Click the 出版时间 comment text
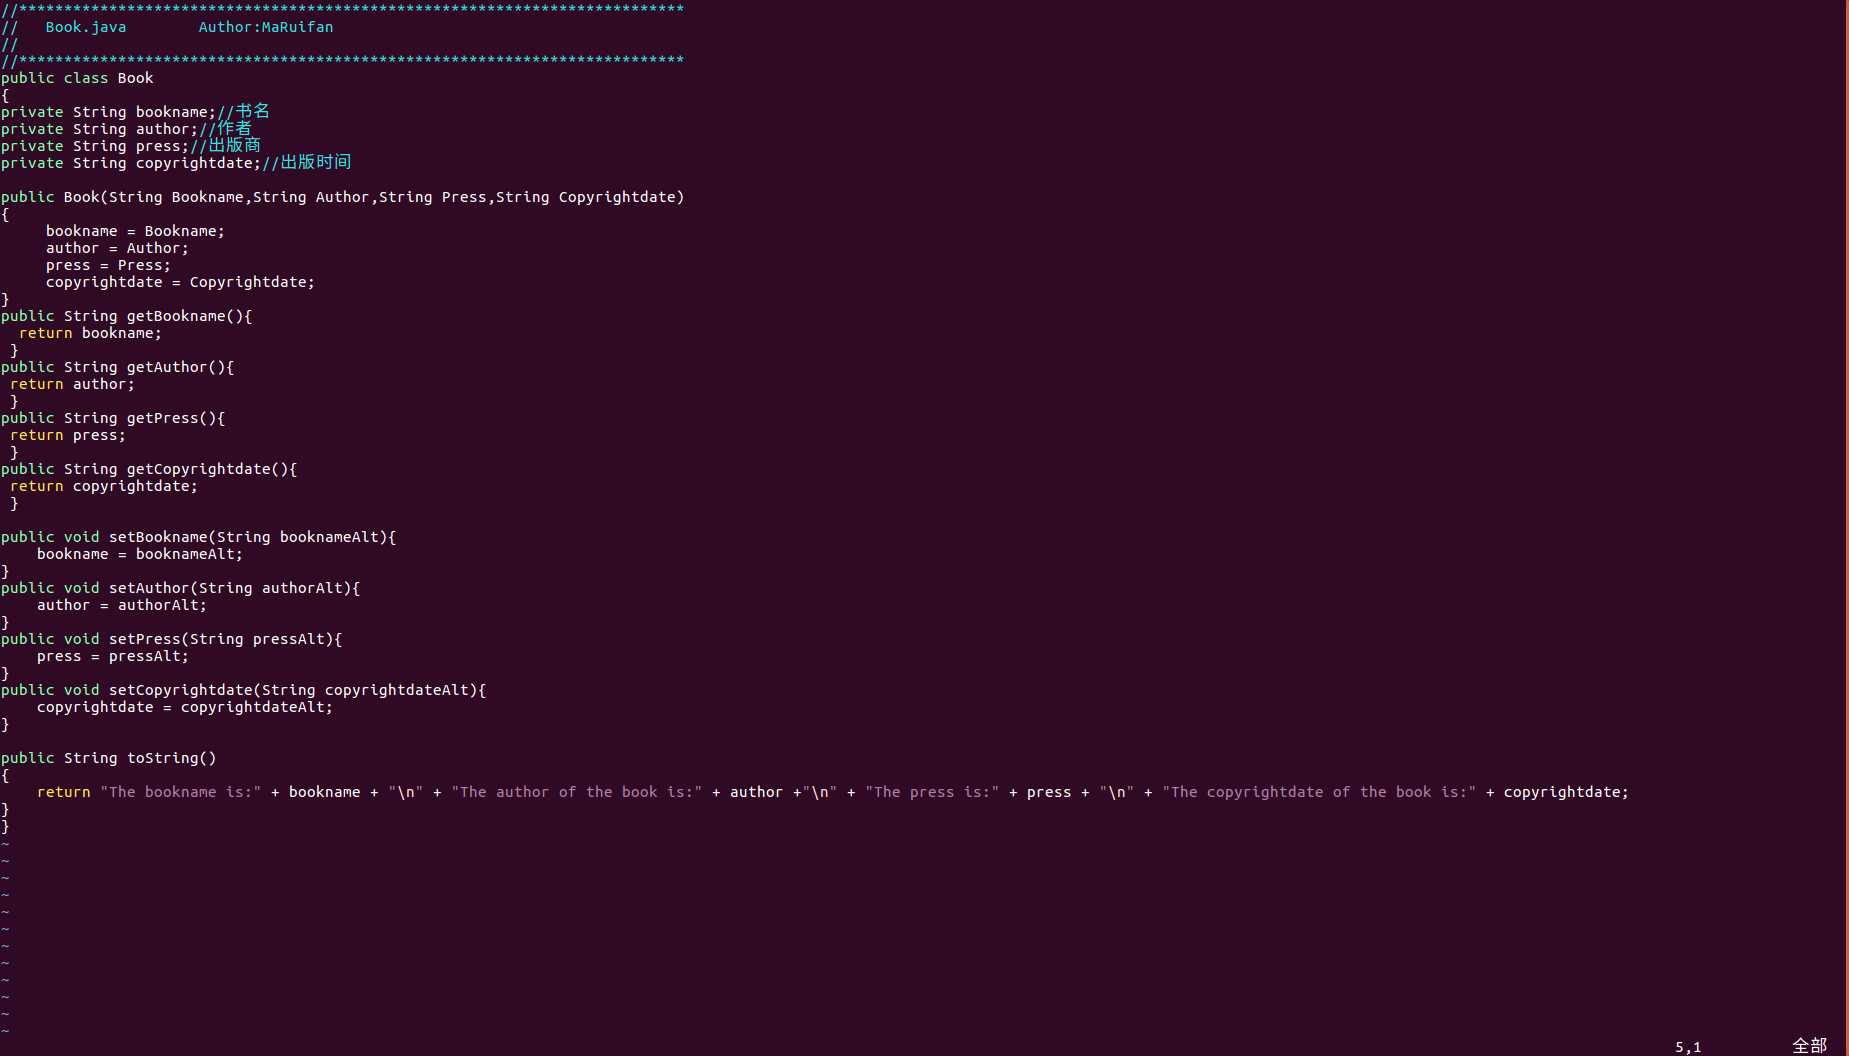 tap(316, 162)
